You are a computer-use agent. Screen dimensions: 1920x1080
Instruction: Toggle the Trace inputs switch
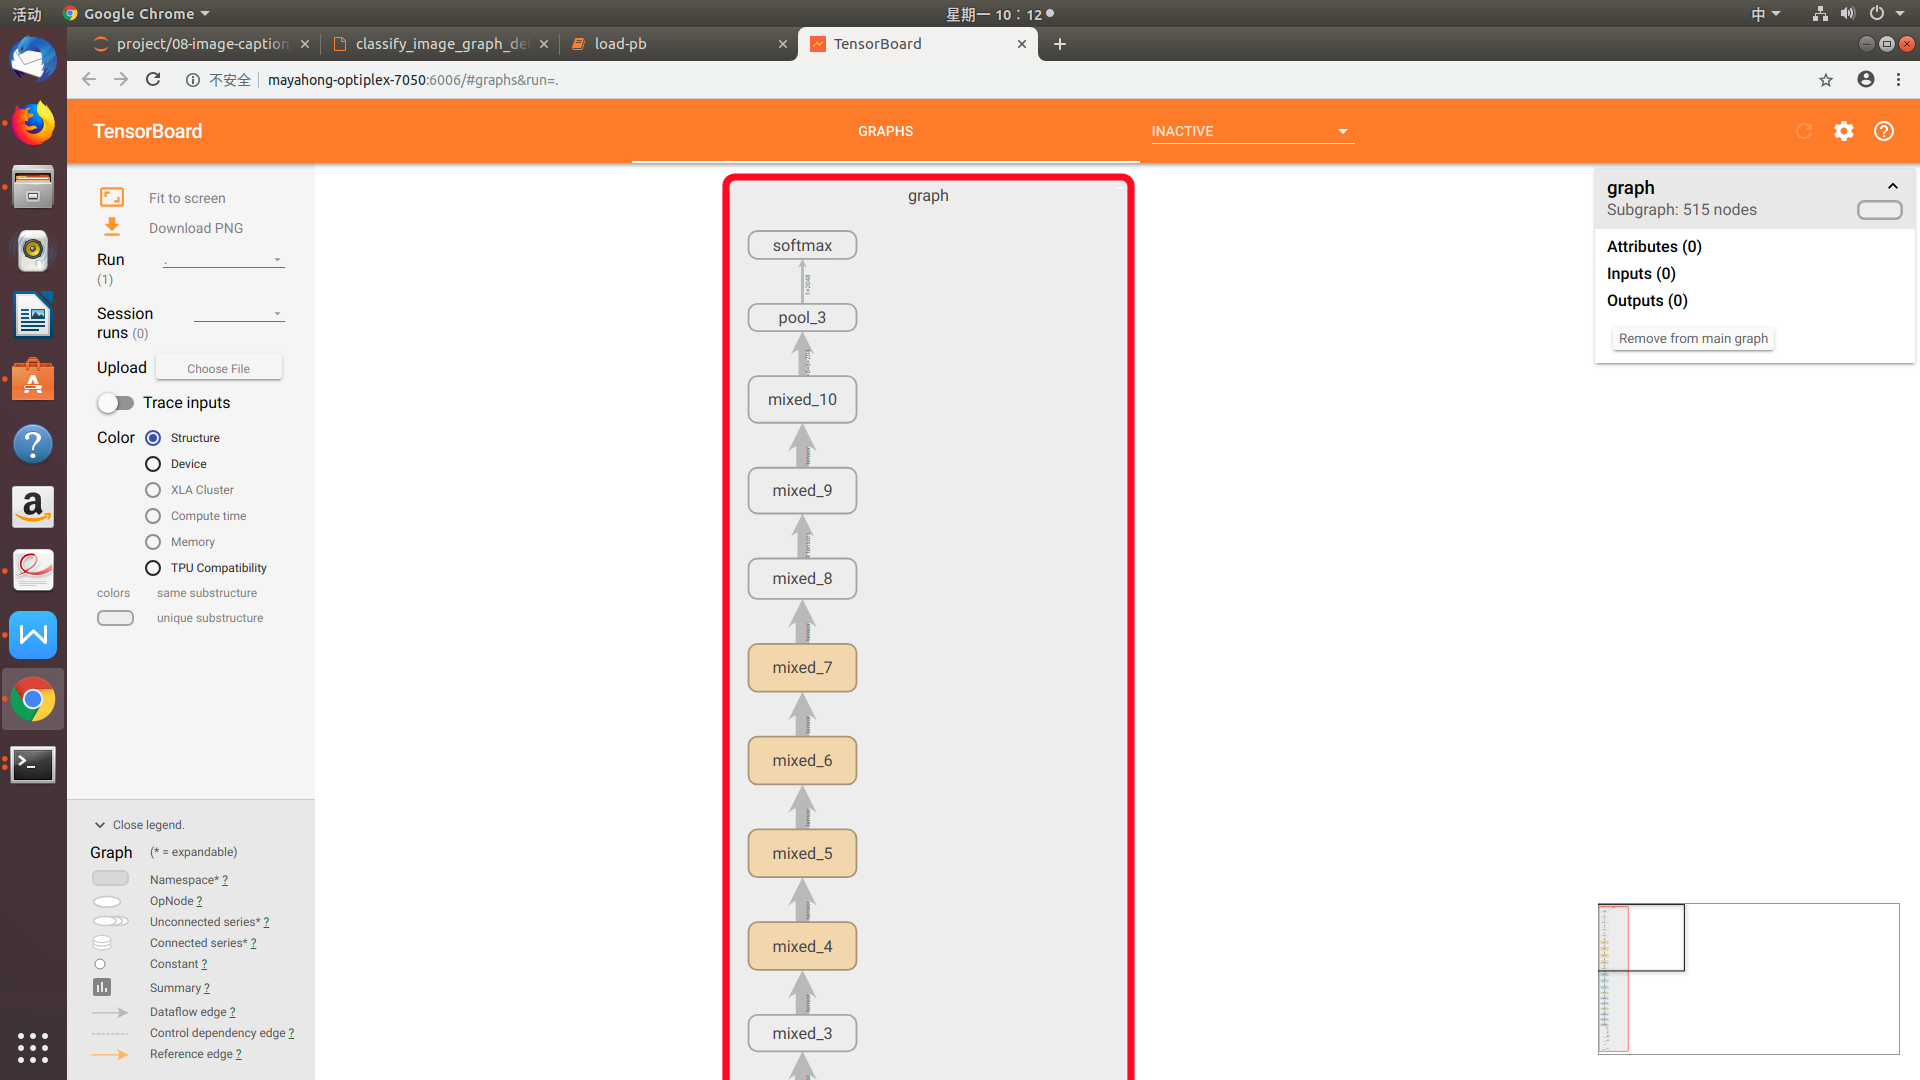click(x=116, y=402)
